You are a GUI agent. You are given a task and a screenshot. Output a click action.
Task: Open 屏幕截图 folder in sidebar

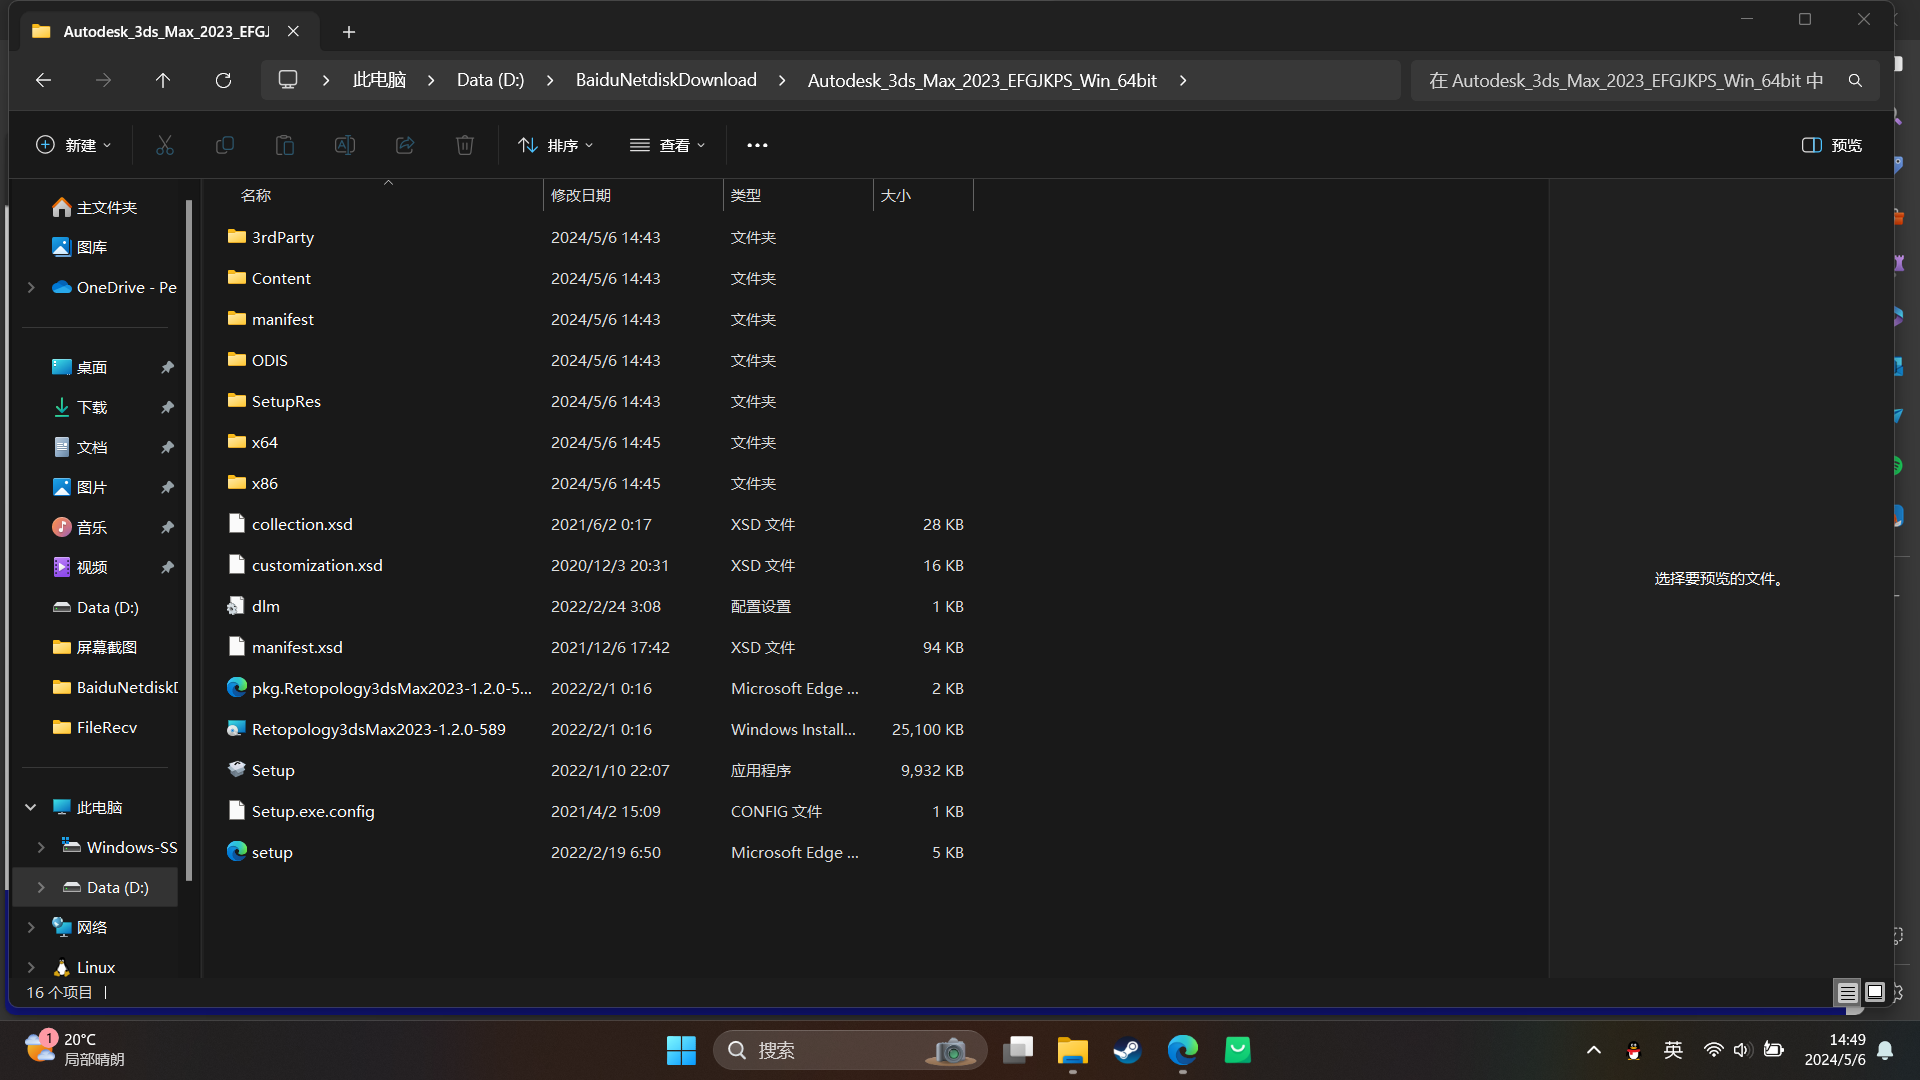[x=95, y=647]
